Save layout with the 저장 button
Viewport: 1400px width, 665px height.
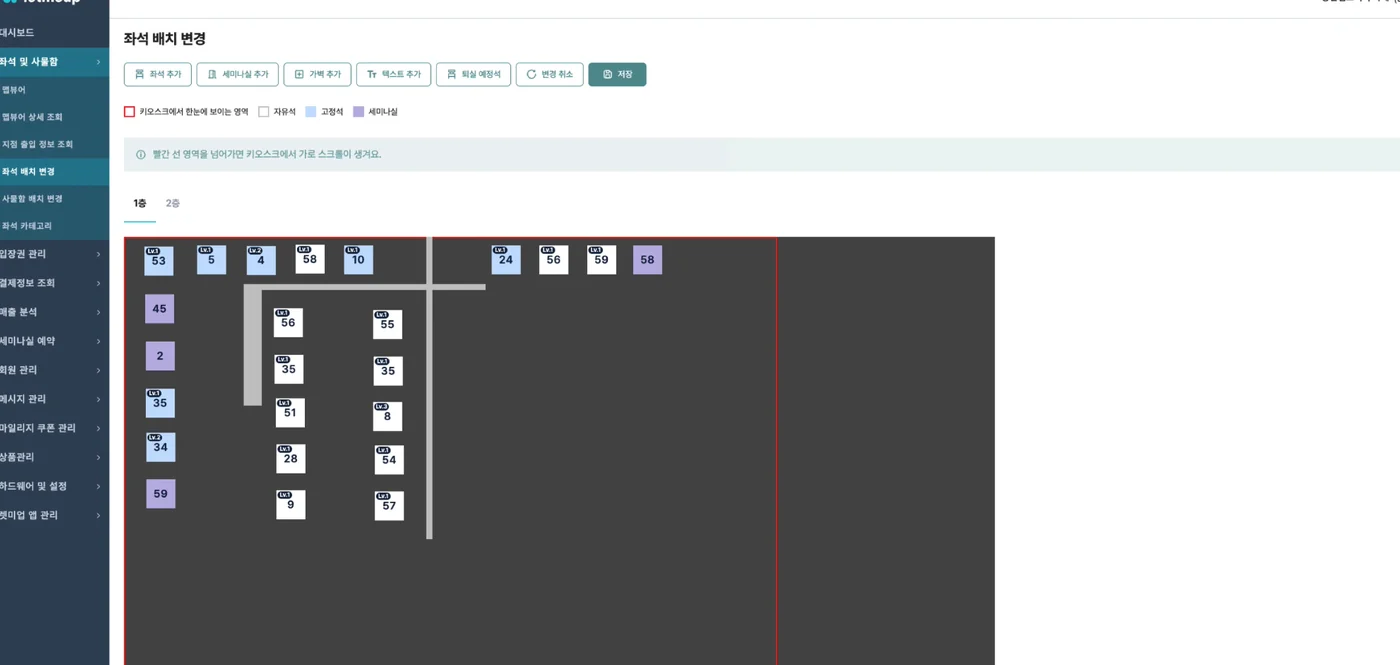tap(617, 75)
